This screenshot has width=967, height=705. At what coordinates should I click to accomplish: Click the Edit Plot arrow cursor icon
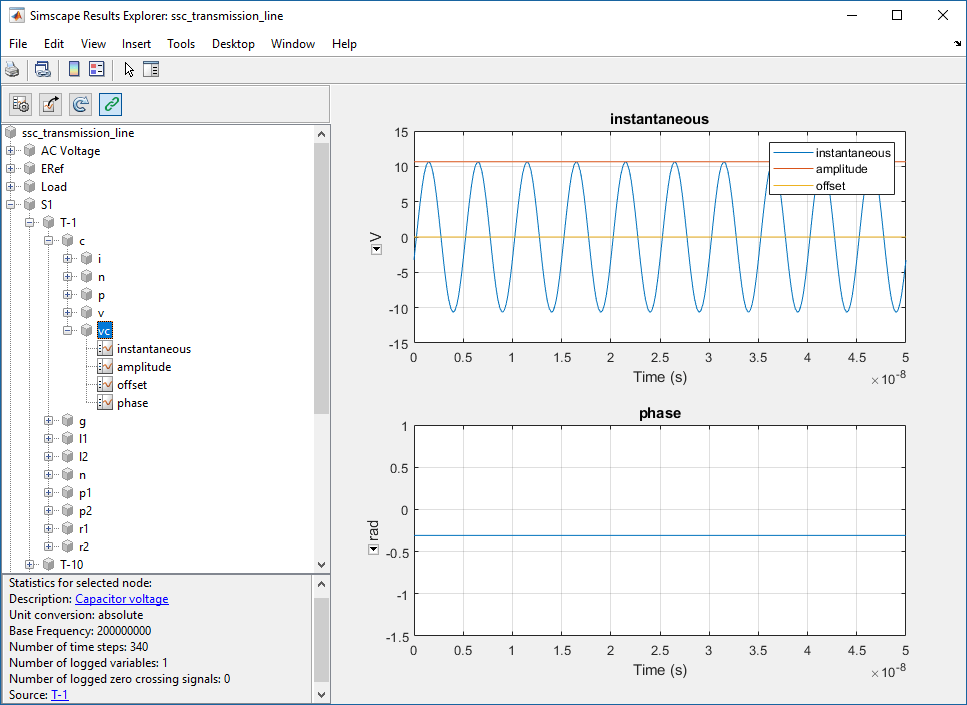129,69
